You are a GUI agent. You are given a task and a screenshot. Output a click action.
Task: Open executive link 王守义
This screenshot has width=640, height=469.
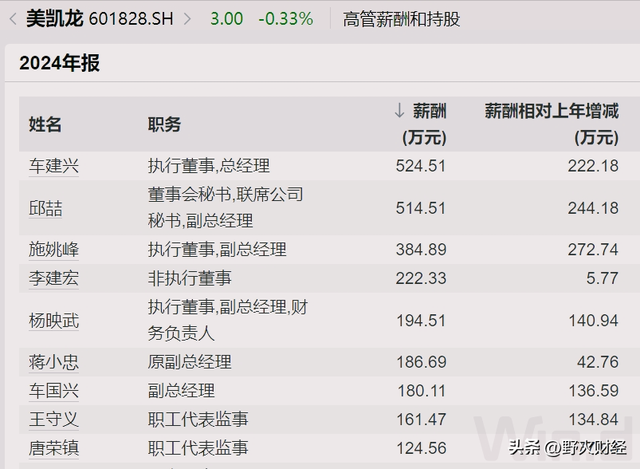coord(53,419)
